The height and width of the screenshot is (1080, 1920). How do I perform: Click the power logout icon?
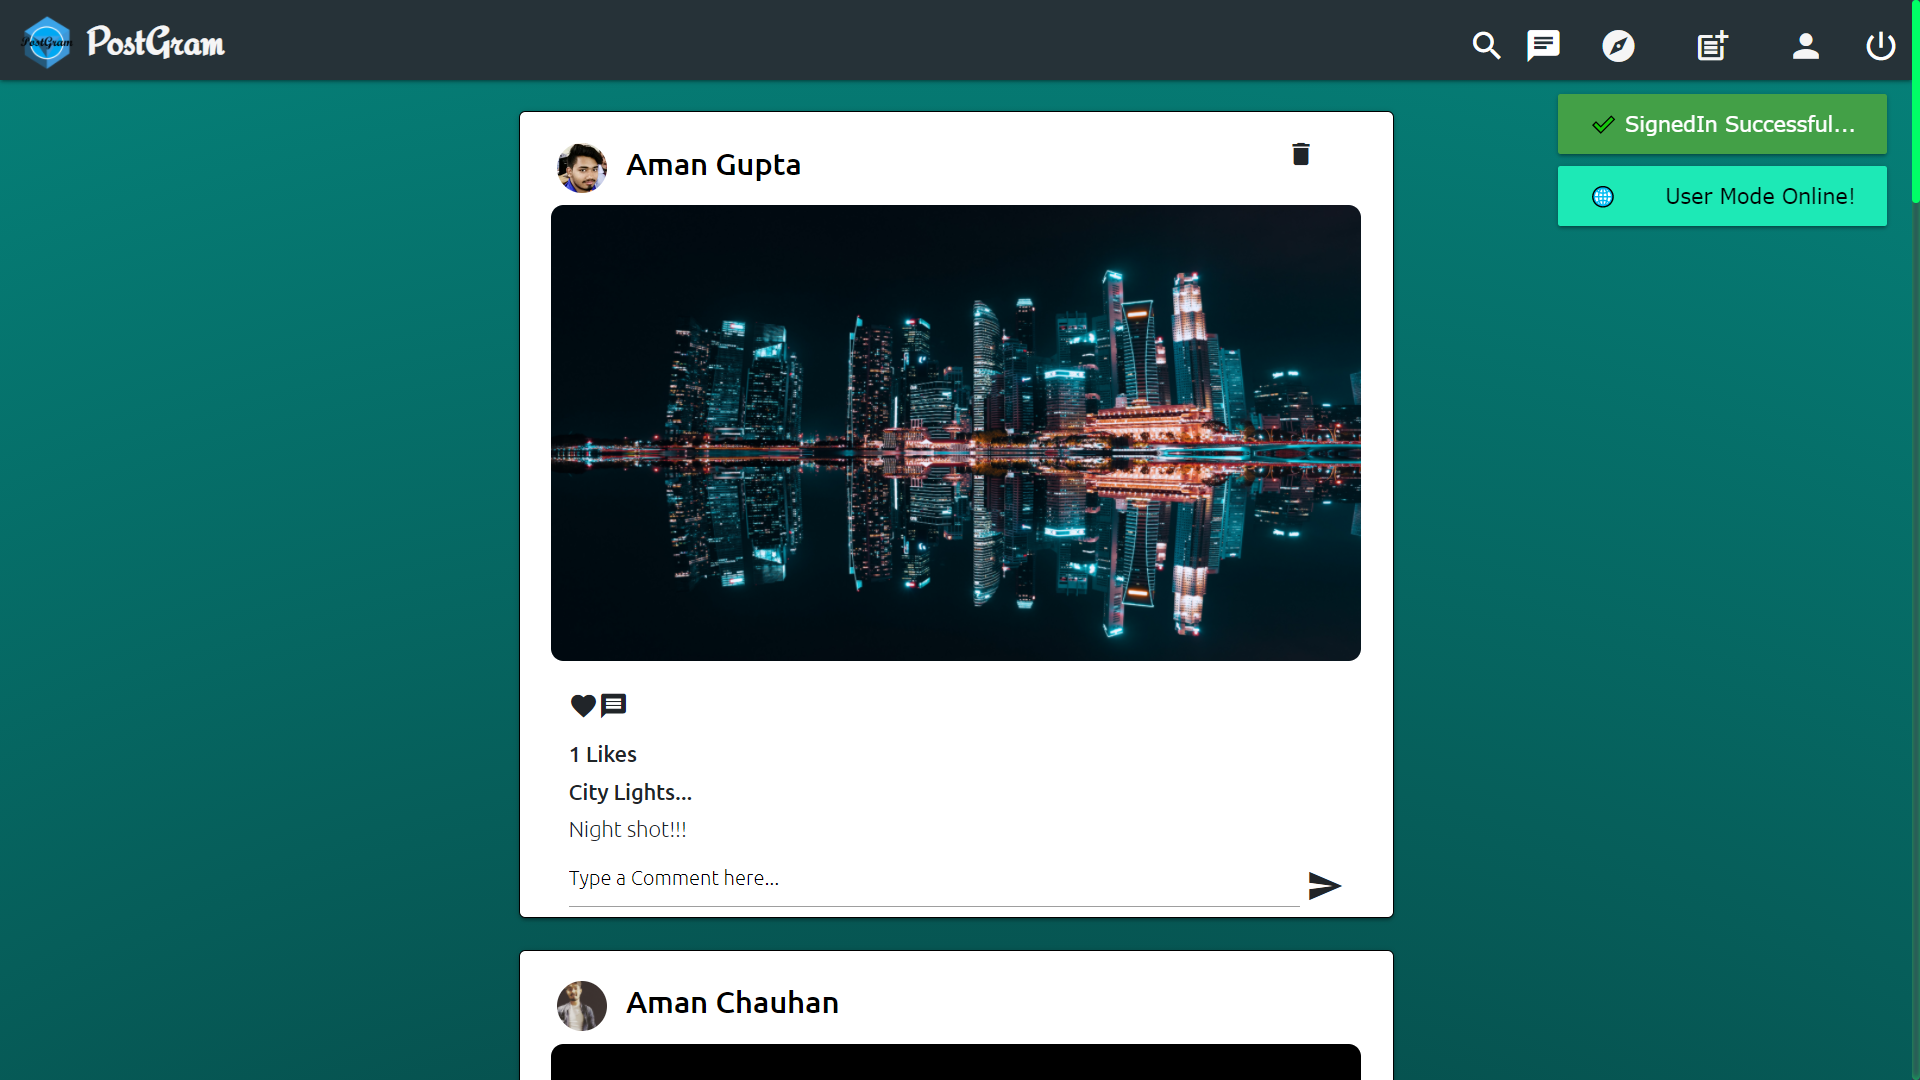click(1880, 46)
